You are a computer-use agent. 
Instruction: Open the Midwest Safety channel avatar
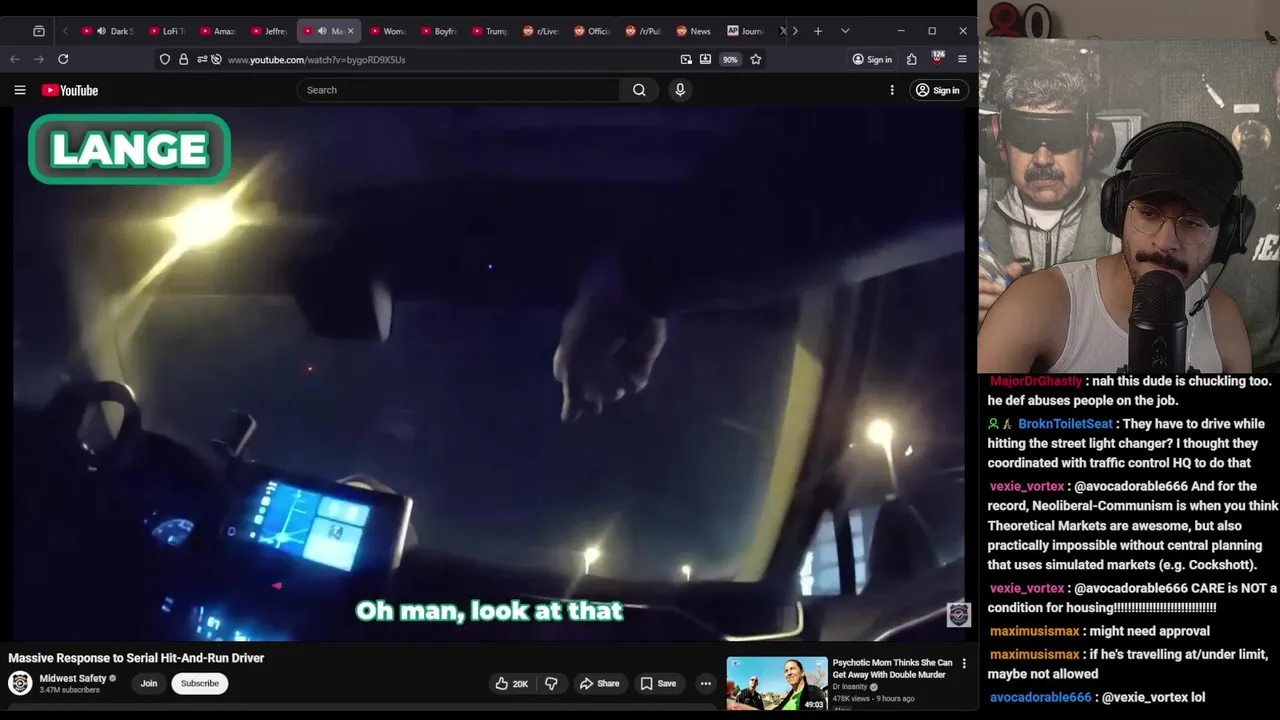tap(20, 683)
